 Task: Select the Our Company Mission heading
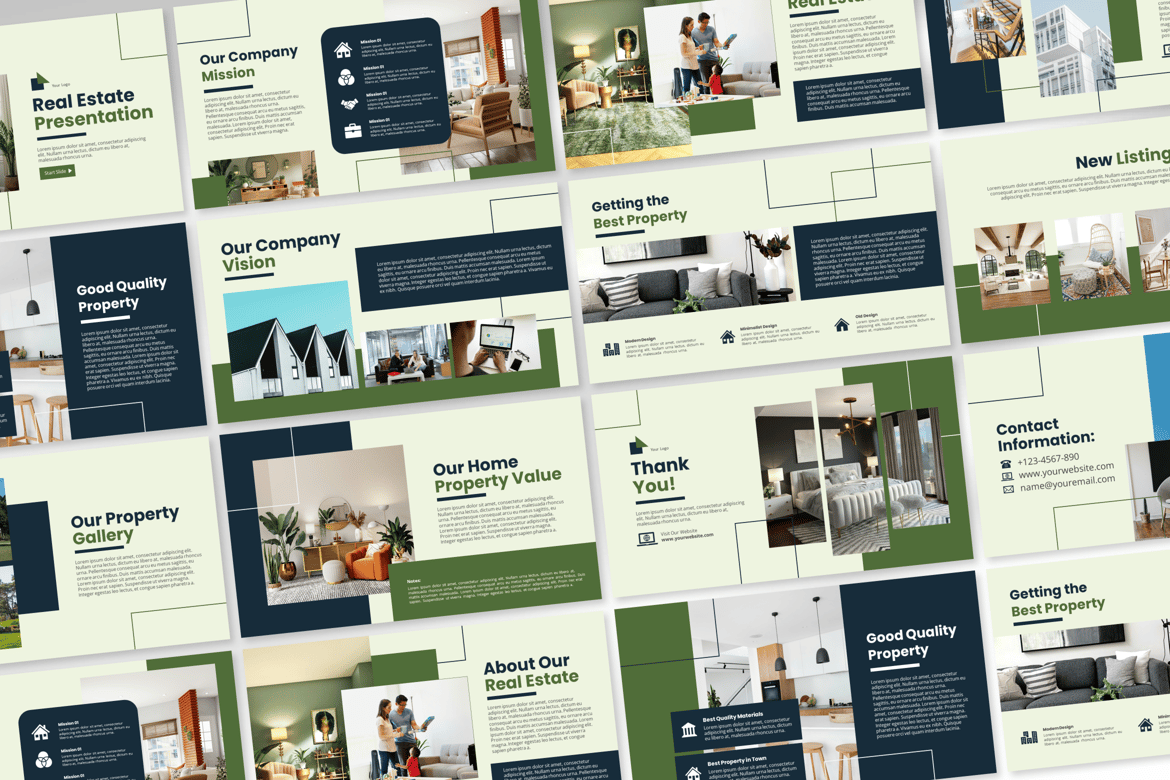248,64
